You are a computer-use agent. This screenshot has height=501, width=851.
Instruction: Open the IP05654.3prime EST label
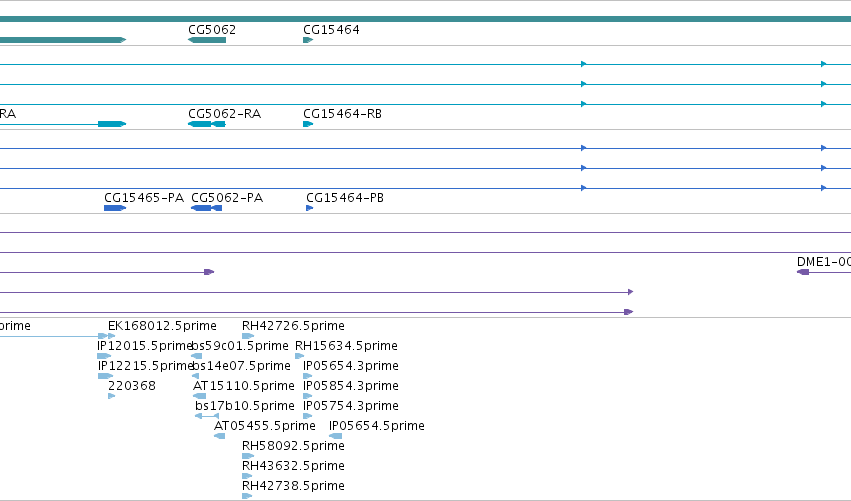point(351,366)
